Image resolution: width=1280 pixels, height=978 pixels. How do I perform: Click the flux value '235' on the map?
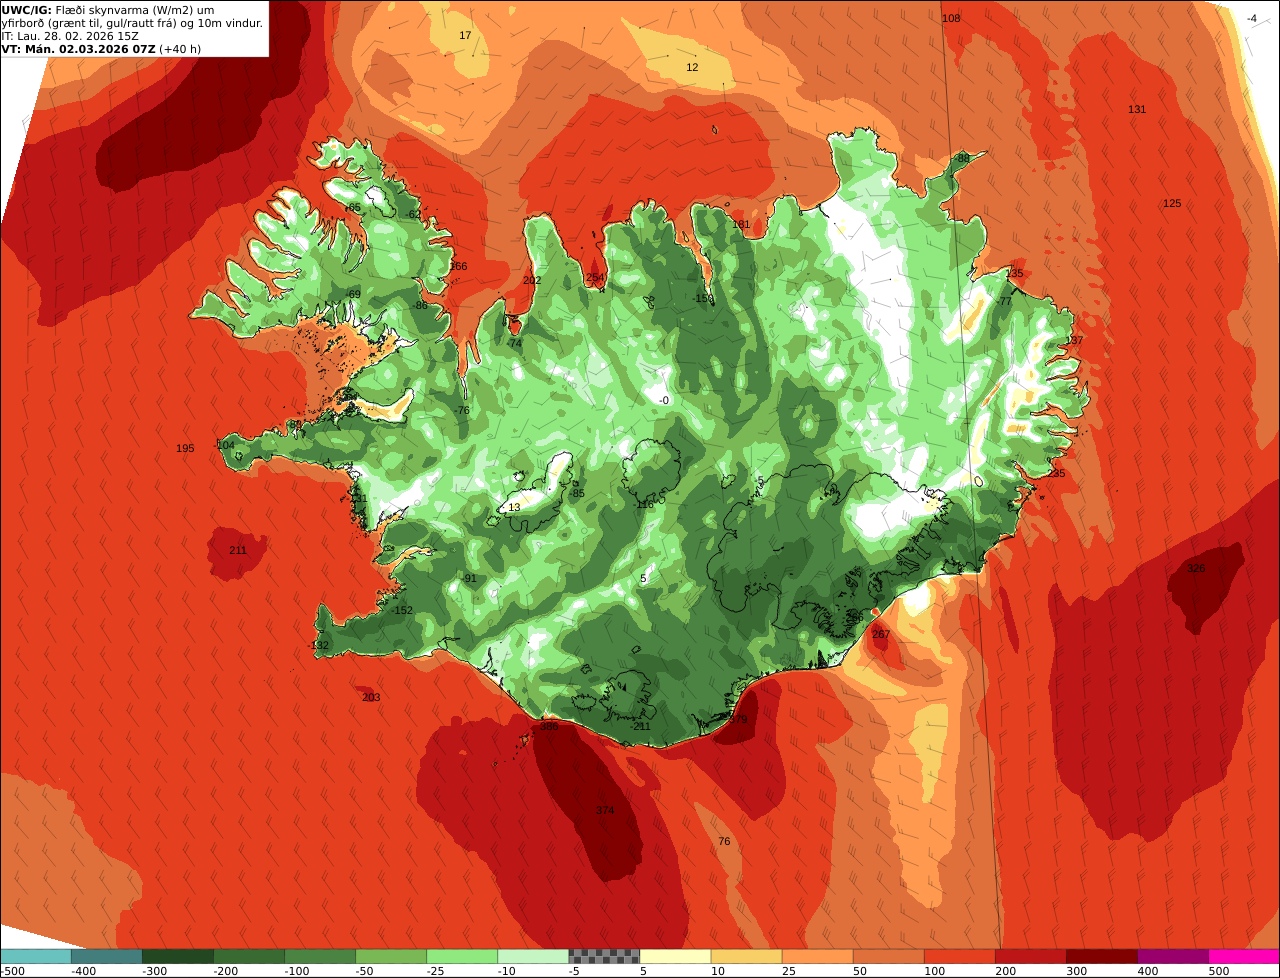pos(1057,473)
